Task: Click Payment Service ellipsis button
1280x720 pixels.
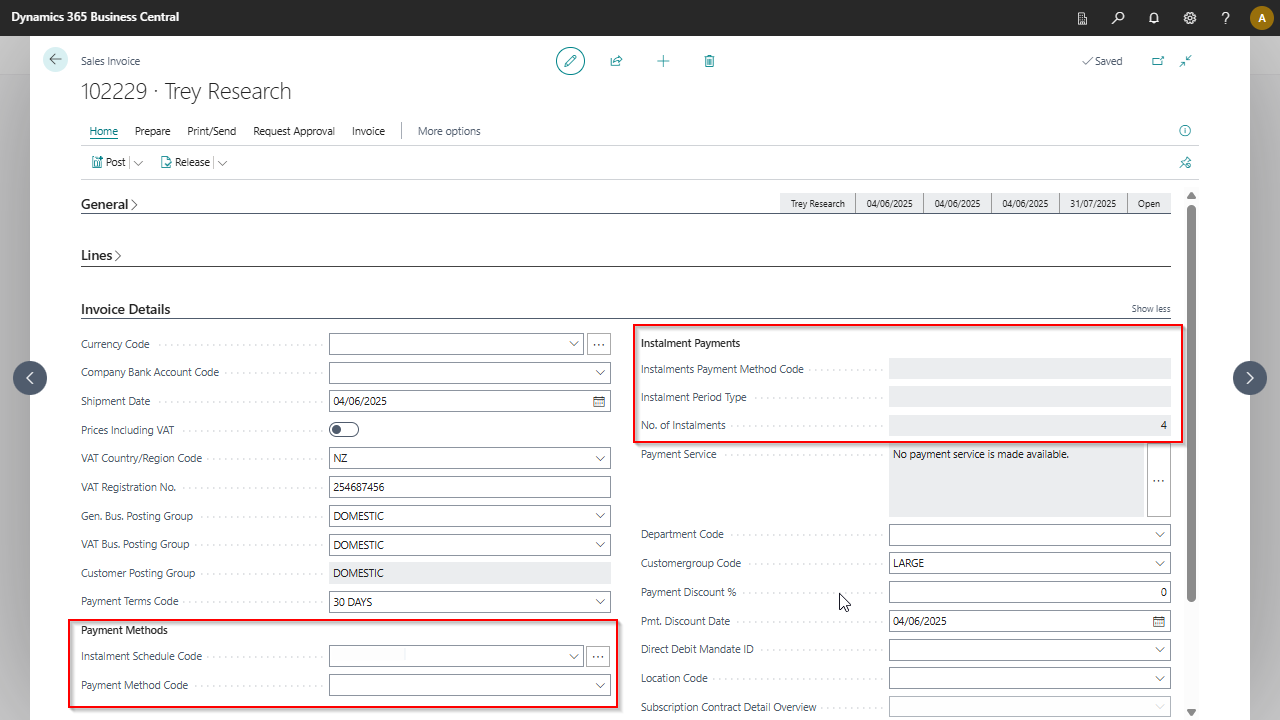Action: point(1159,481)
